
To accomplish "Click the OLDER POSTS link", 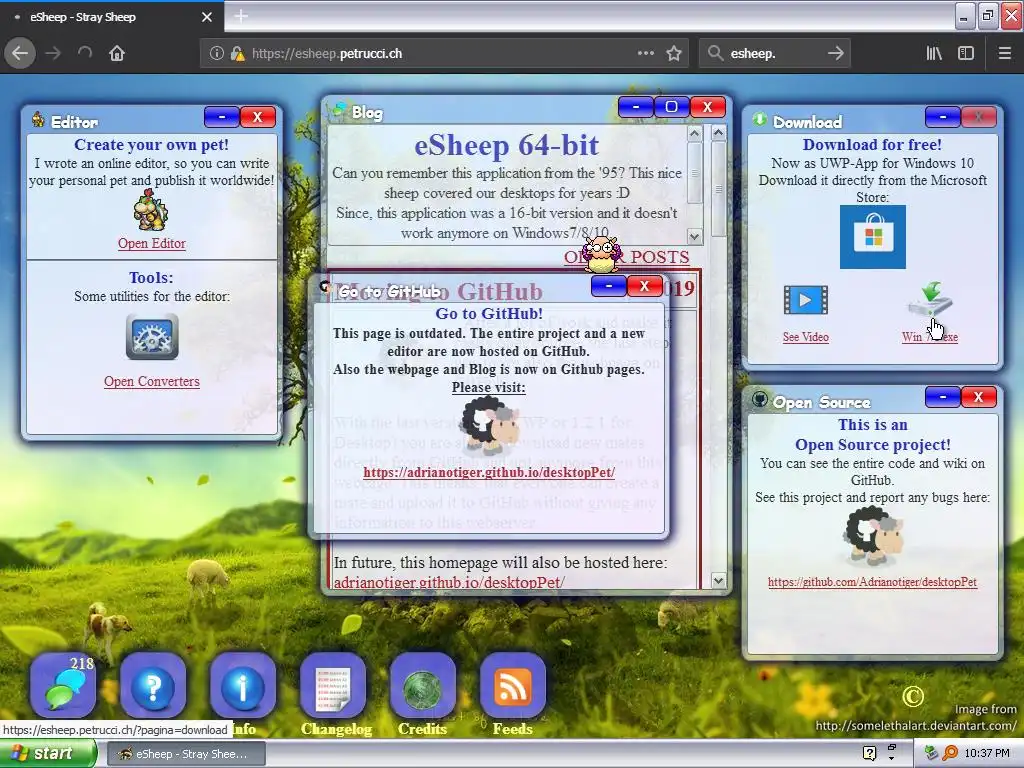I will point(627,257).
